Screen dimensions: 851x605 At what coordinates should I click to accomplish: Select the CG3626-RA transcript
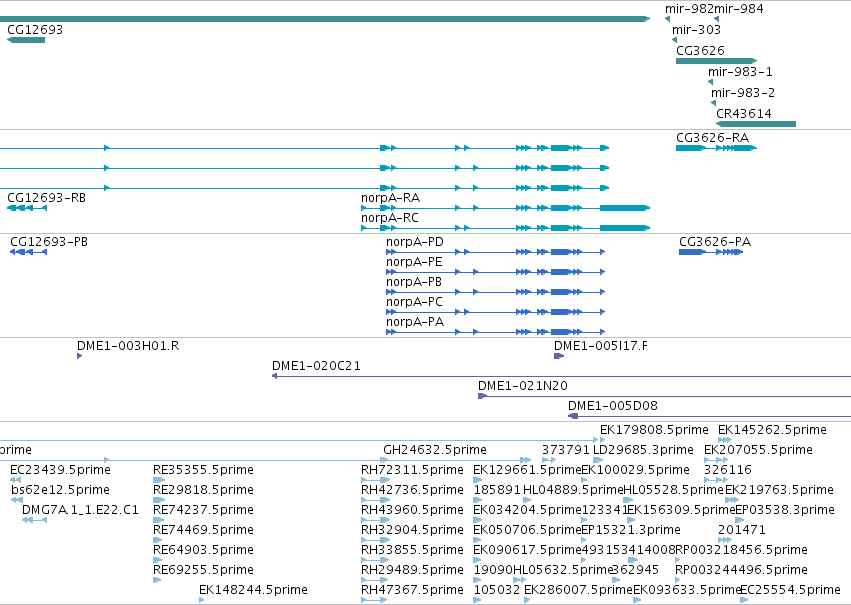716,148
